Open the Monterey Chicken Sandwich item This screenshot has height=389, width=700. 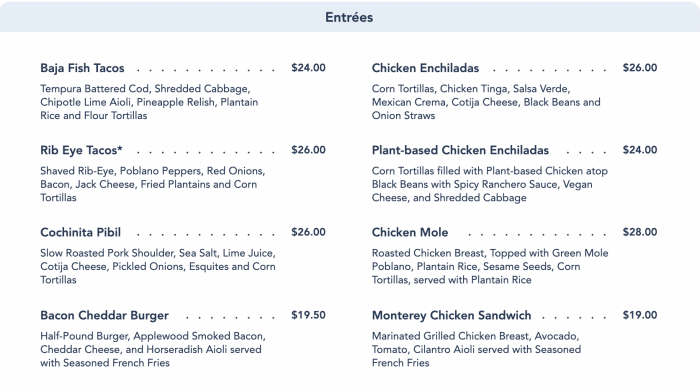[x=452, y=315]
